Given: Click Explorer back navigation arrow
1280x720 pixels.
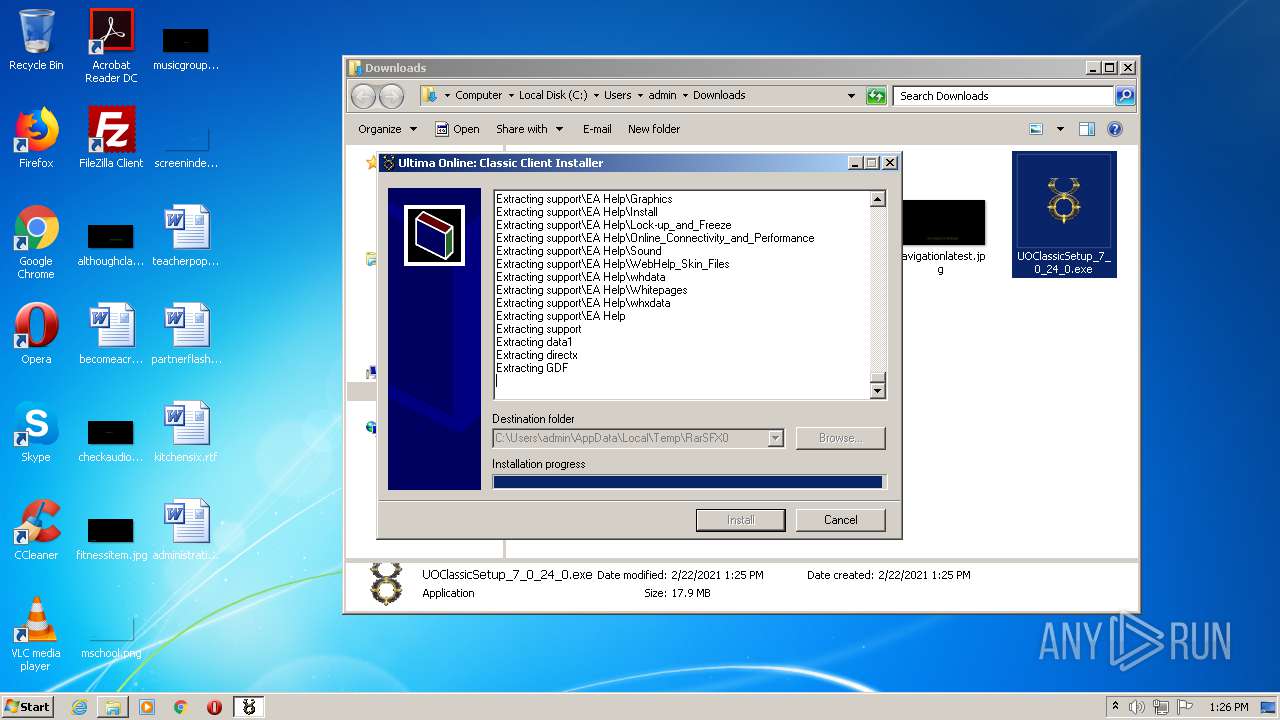Looking at the screenshot, I should click(364, 96).
